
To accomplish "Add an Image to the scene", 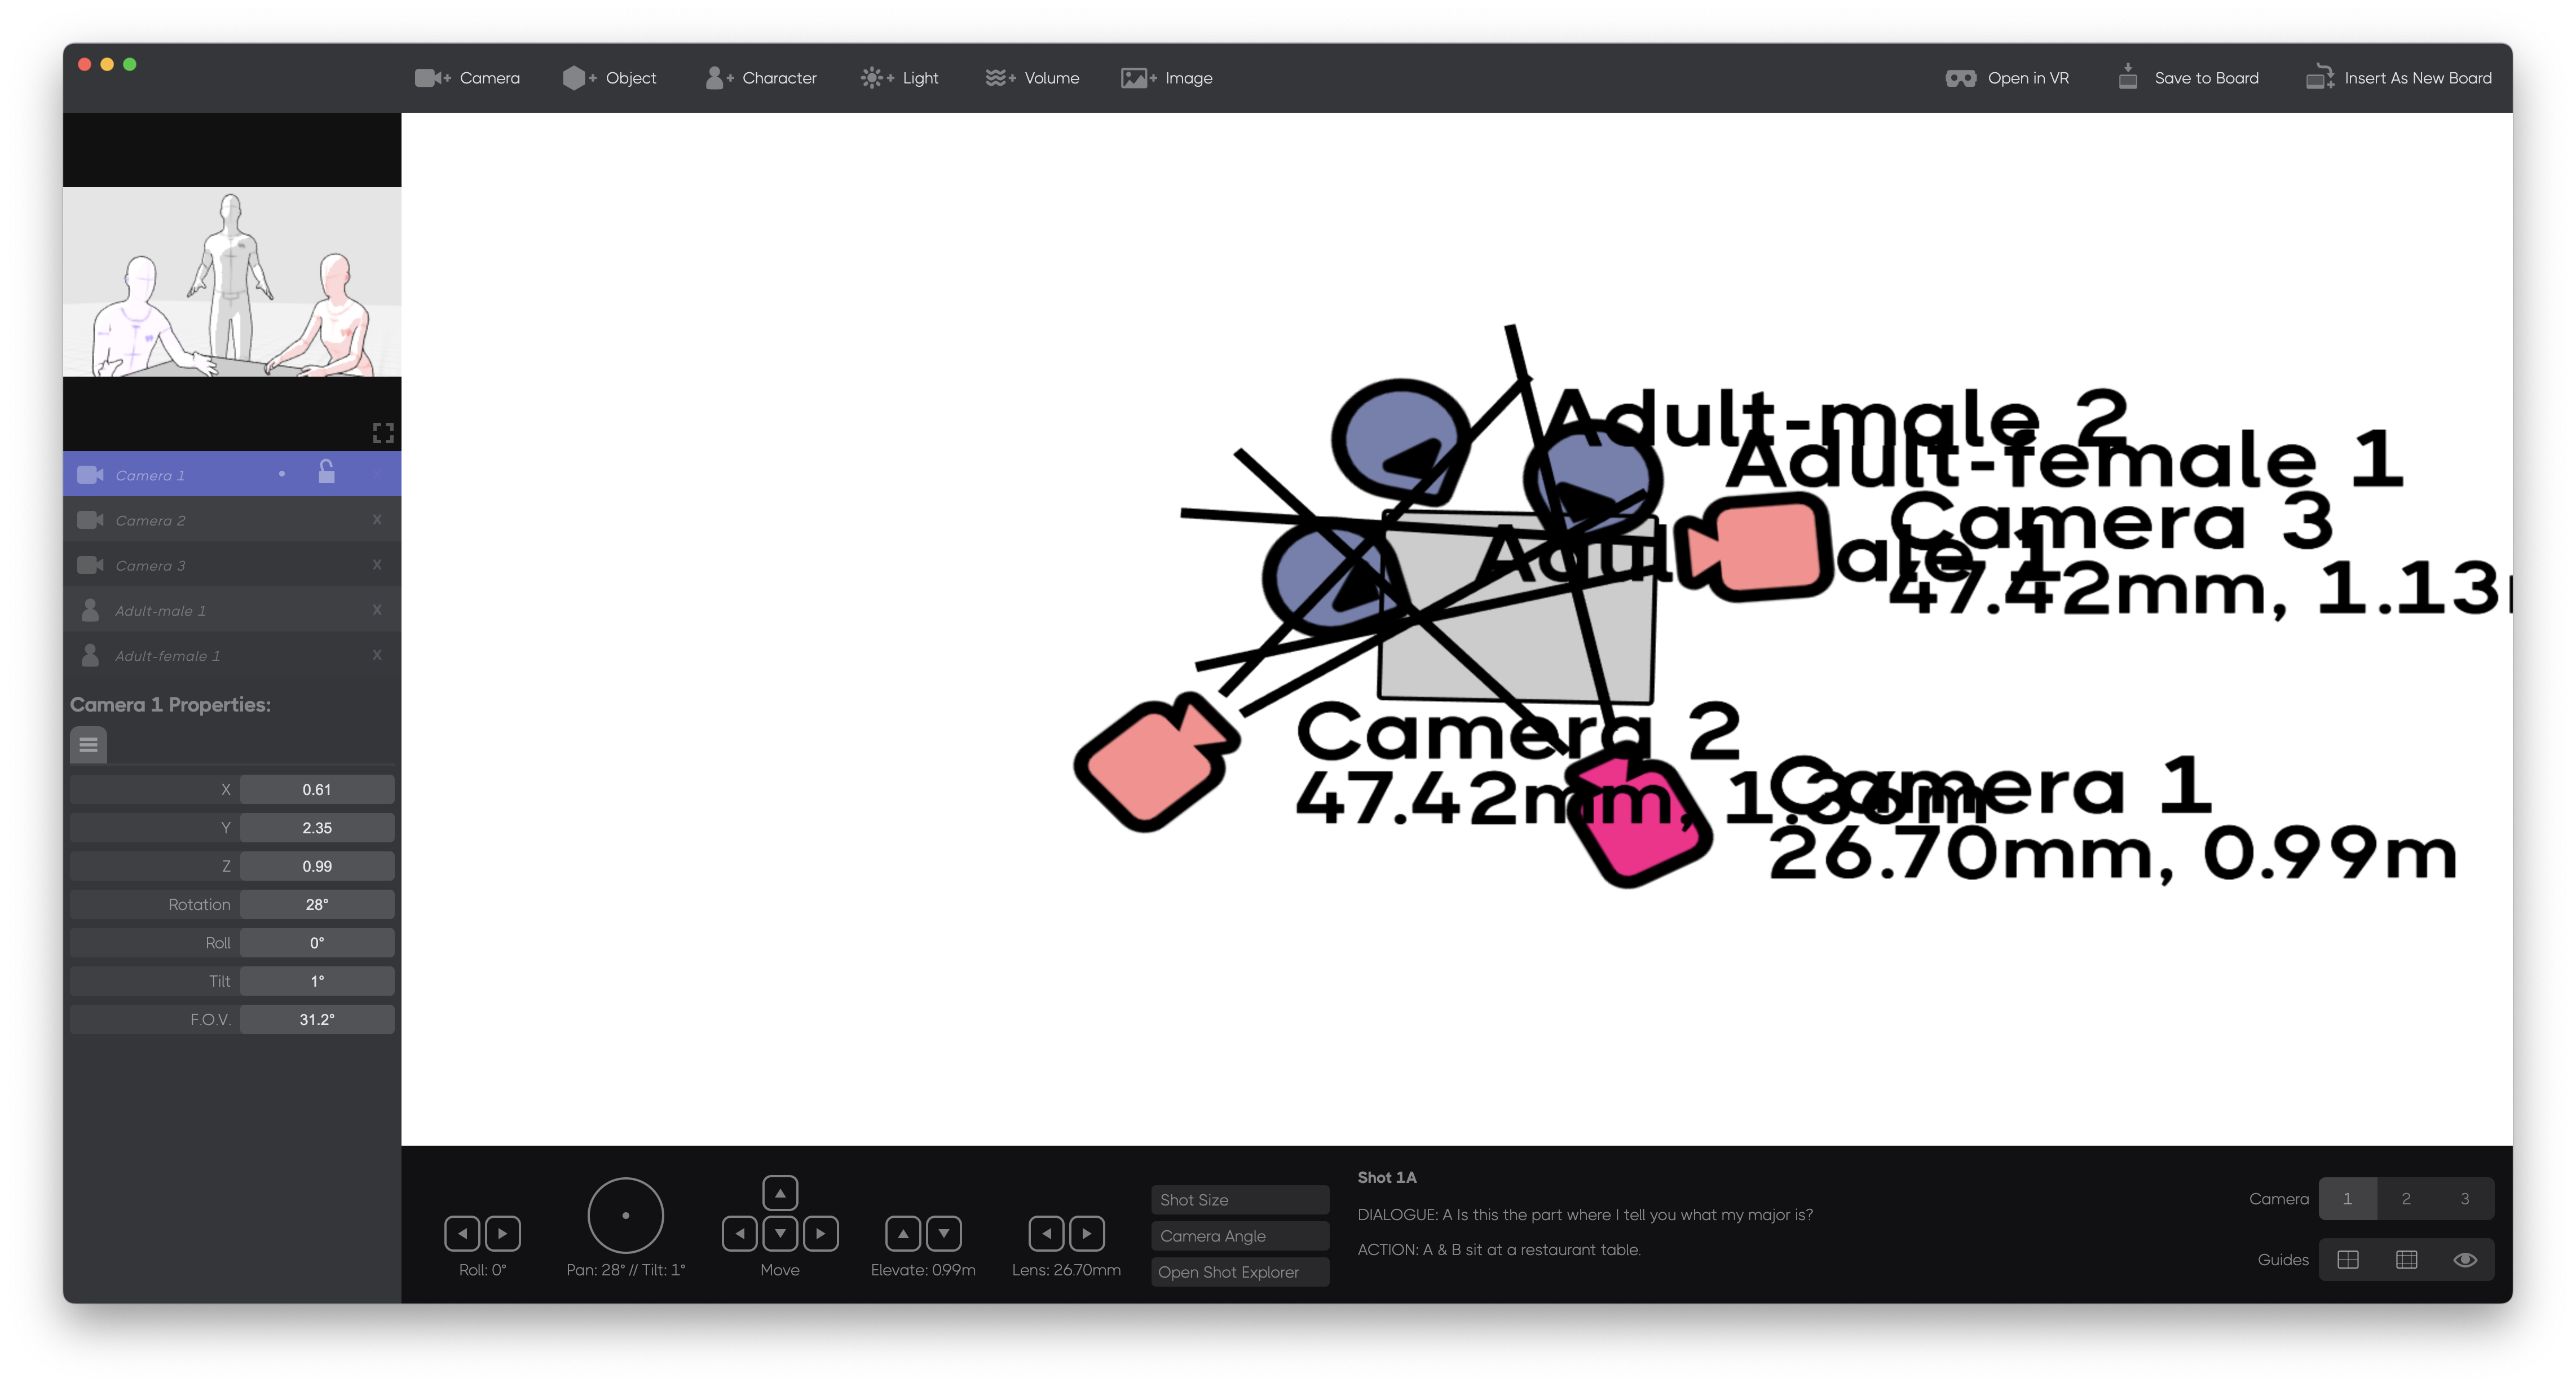I will pyautogui.click(x=1166, y=78).
